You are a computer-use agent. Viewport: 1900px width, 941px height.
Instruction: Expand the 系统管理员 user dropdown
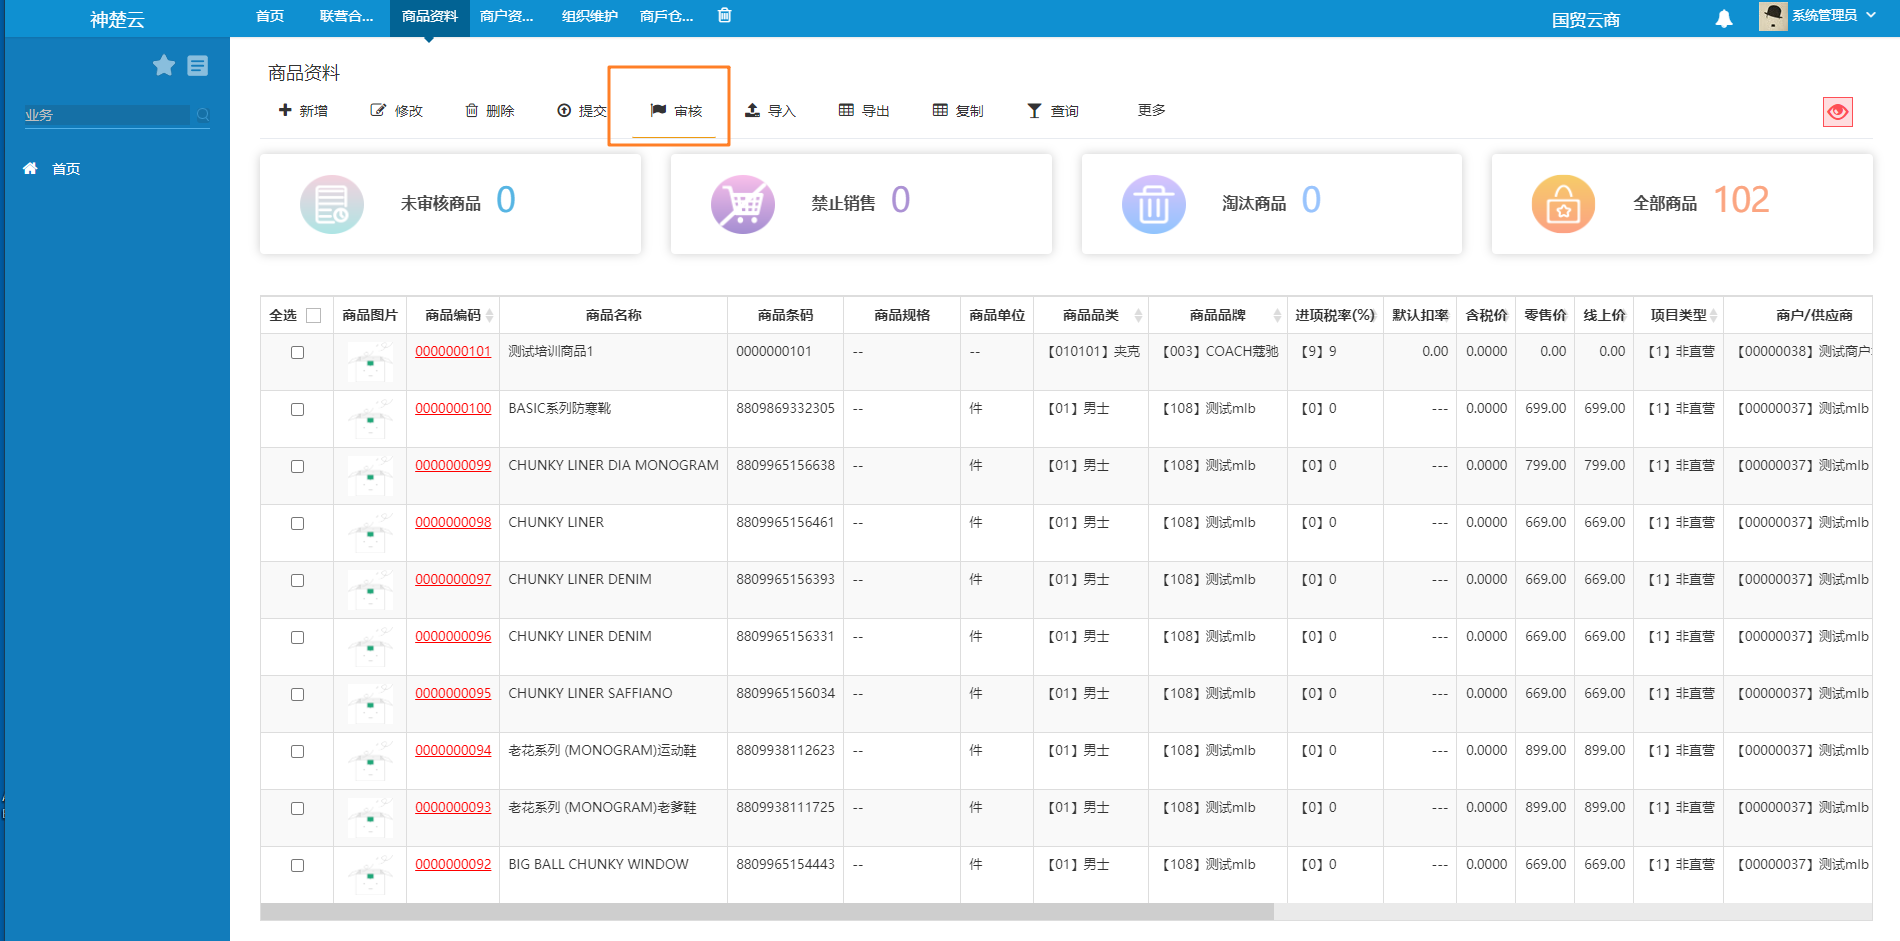tap(1825, 16)
